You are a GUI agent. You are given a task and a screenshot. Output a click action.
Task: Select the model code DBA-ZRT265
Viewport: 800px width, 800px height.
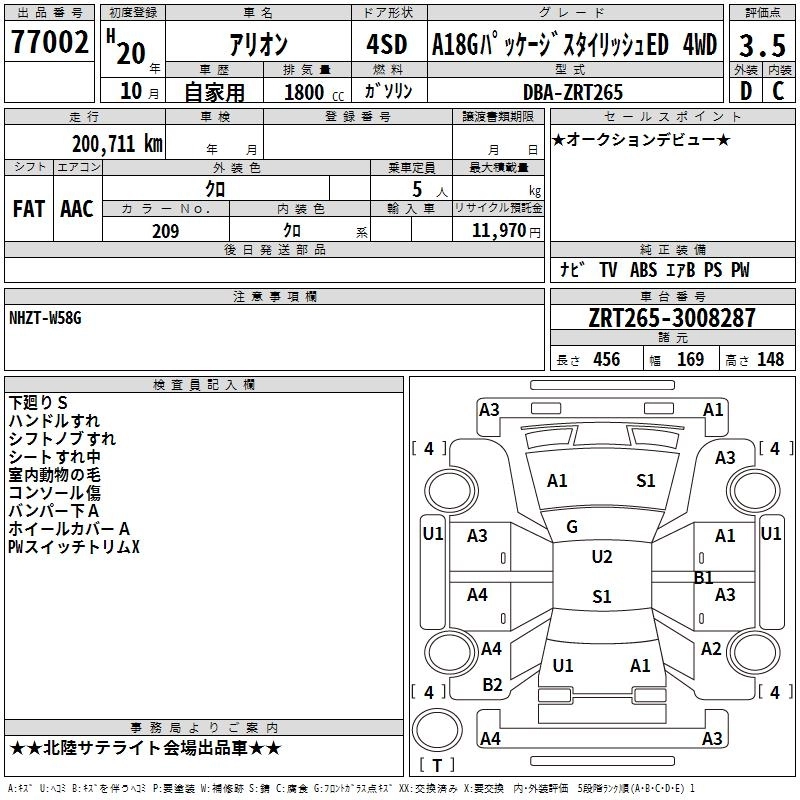point(573,92)
